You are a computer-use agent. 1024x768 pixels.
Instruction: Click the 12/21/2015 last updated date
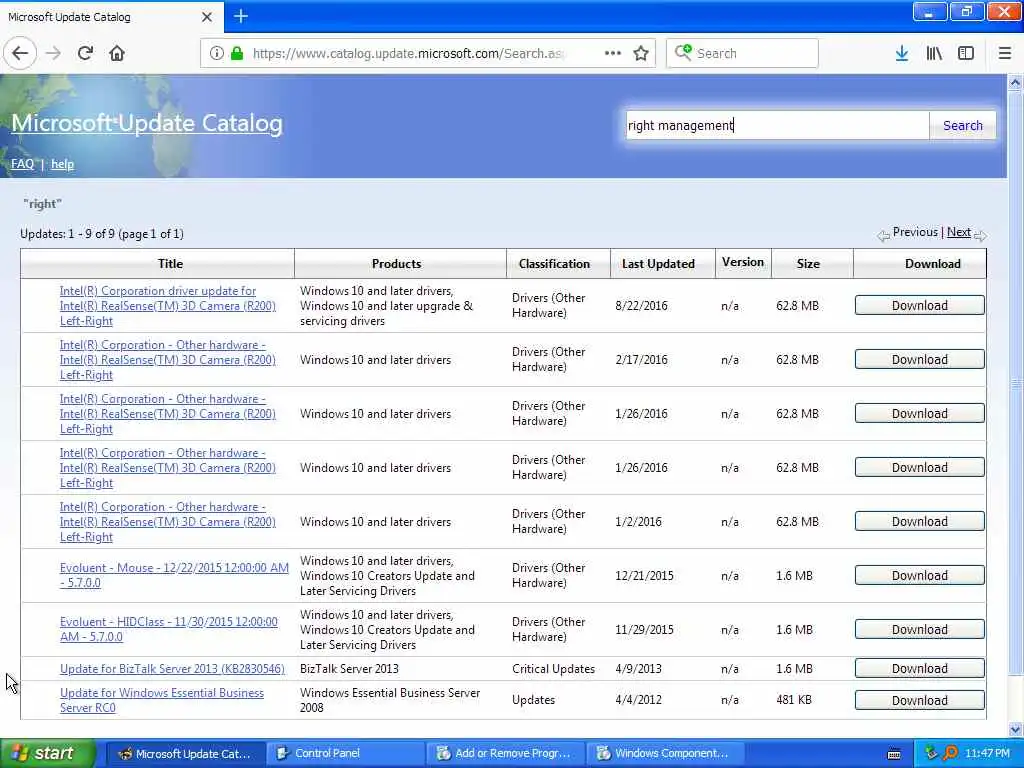pyautogui.click(x=644, y=575)
